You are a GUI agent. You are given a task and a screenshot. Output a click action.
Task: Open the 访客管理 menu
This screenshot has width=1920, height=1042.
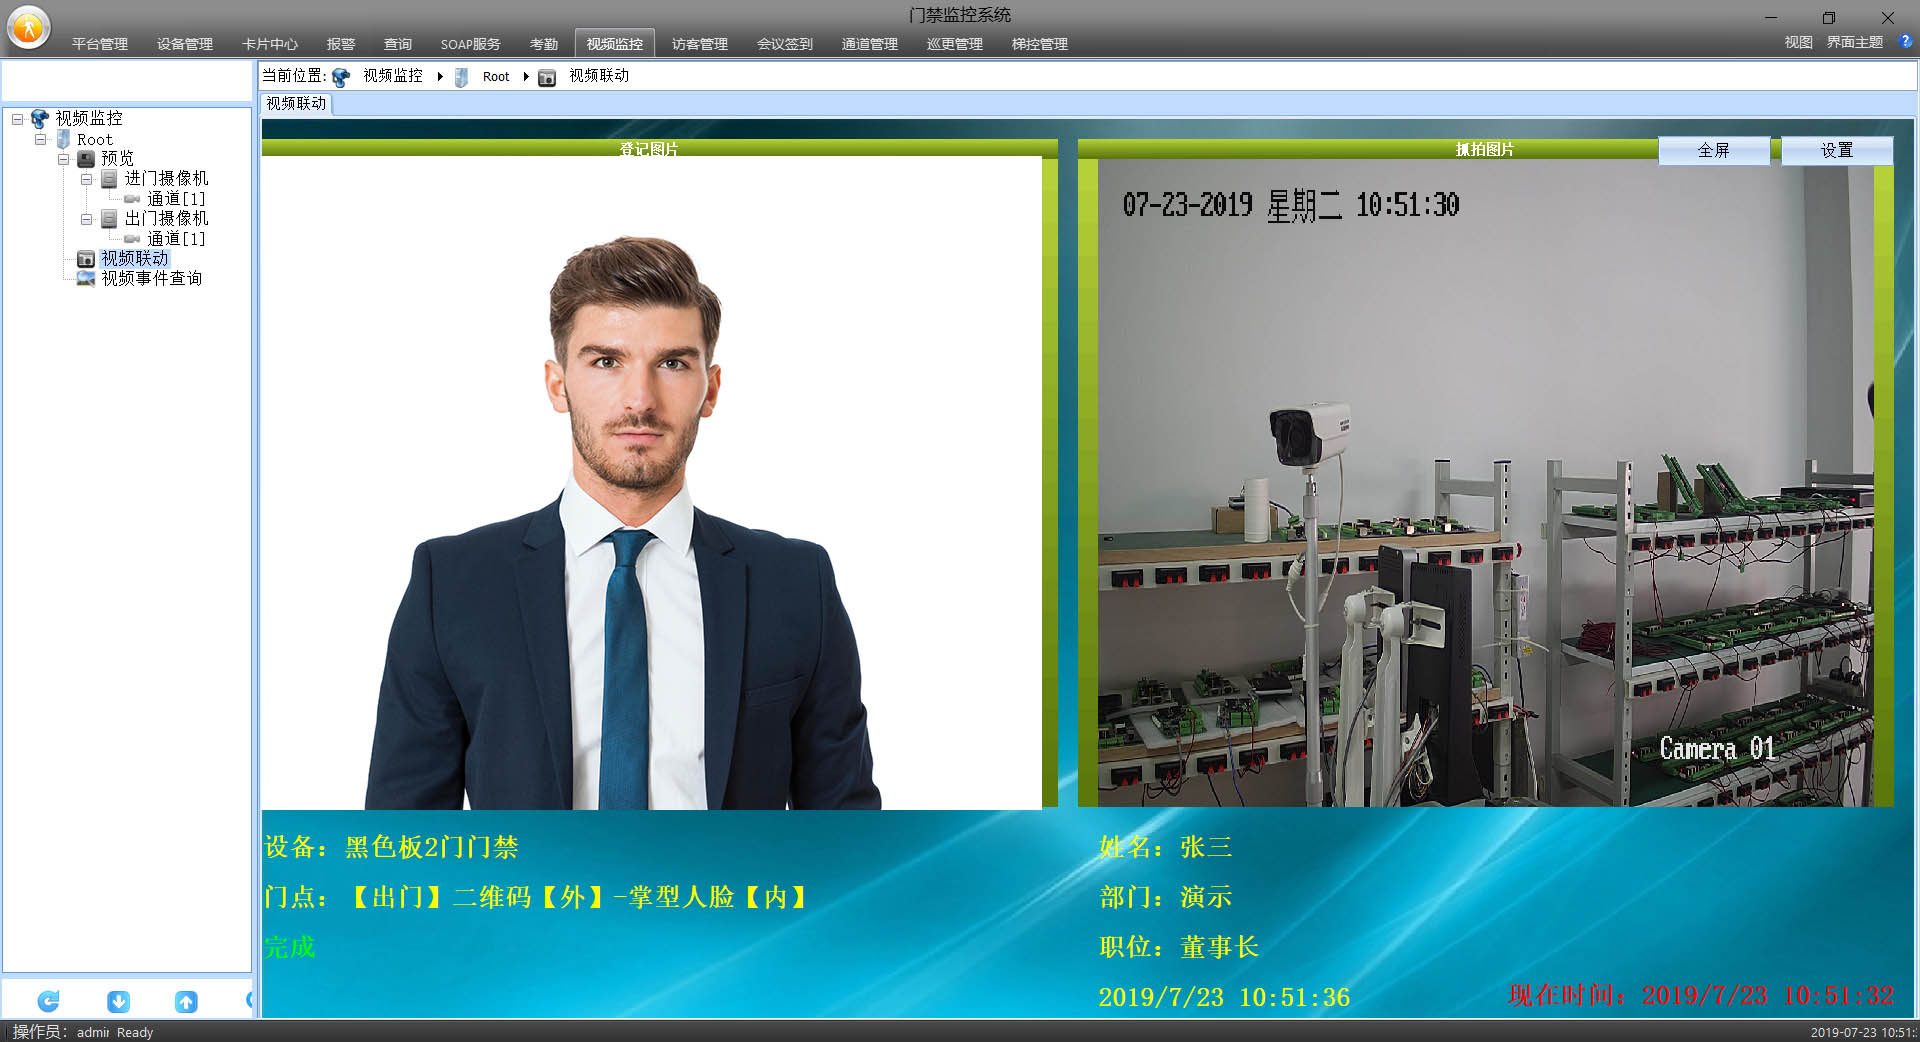point(700,44)
